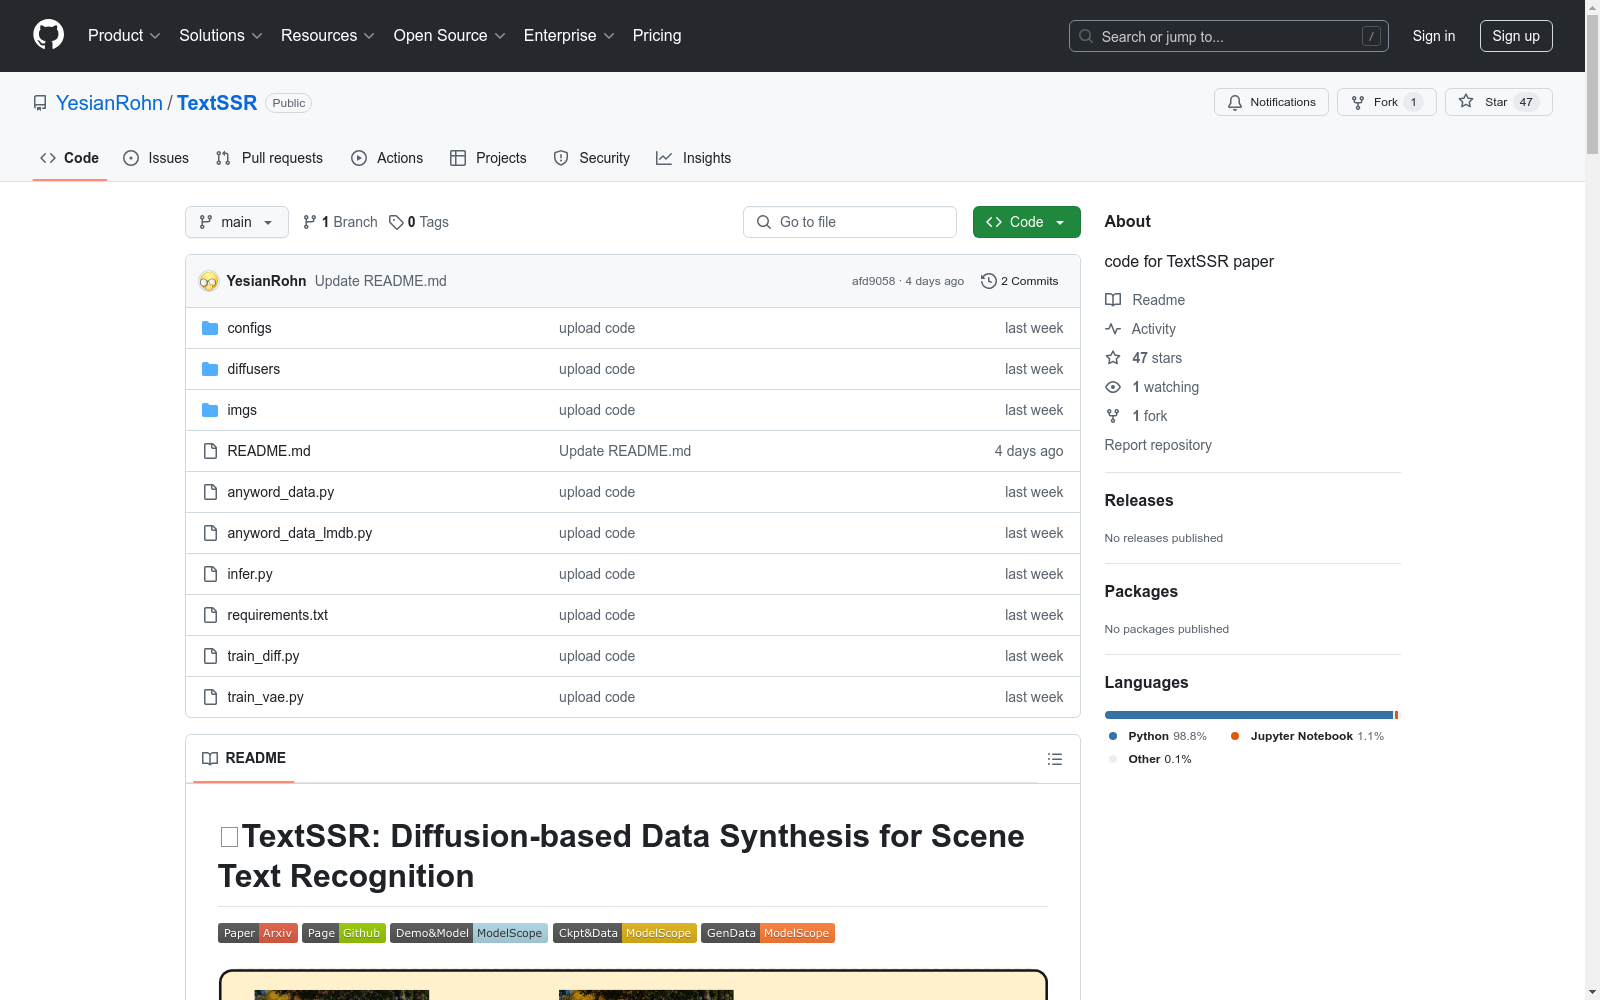Click the infer.py file icon

(x=210, y=574)
